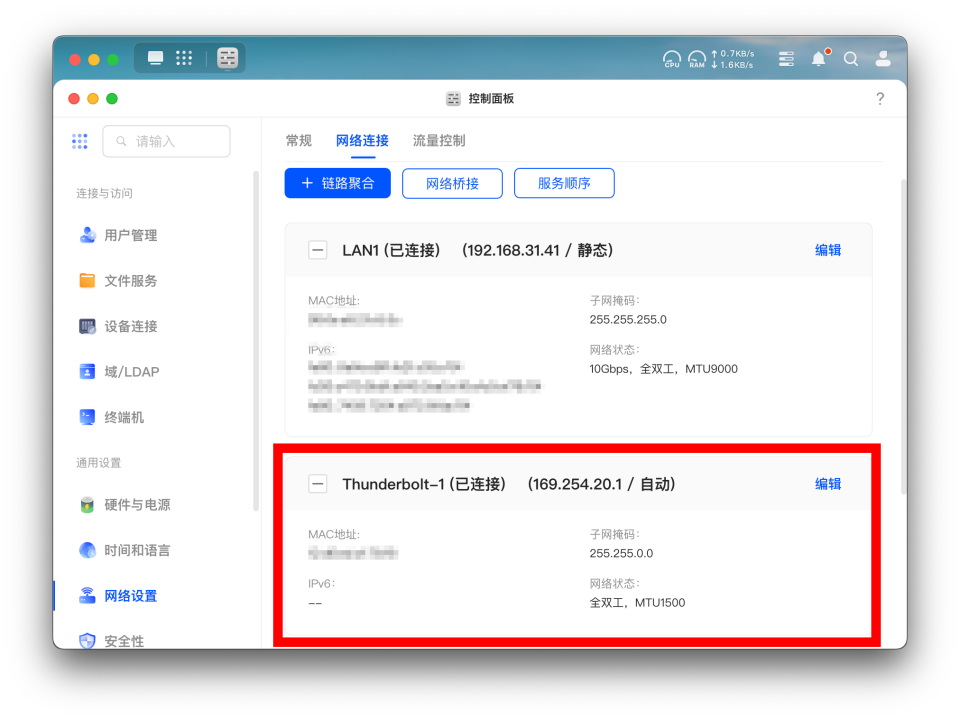Click the 255.255.0.0 subnet mask value

[621, 553]
